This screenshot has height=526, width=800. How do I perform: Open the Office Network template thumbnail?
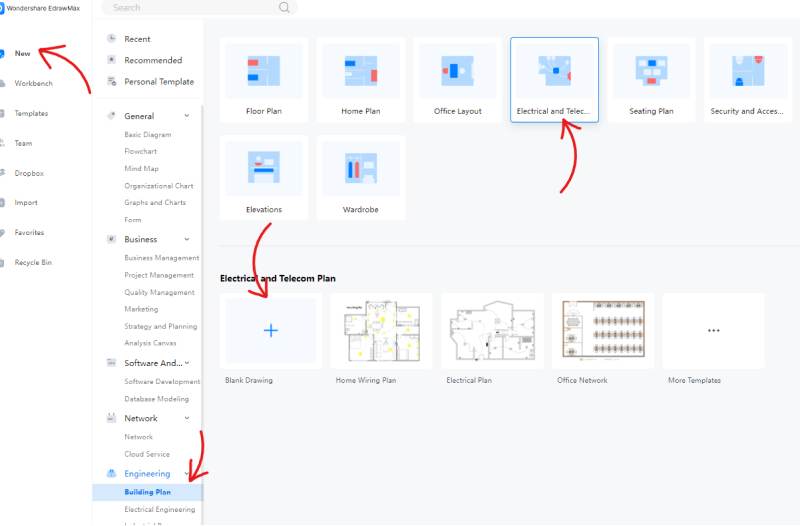[x=603, y=331]
